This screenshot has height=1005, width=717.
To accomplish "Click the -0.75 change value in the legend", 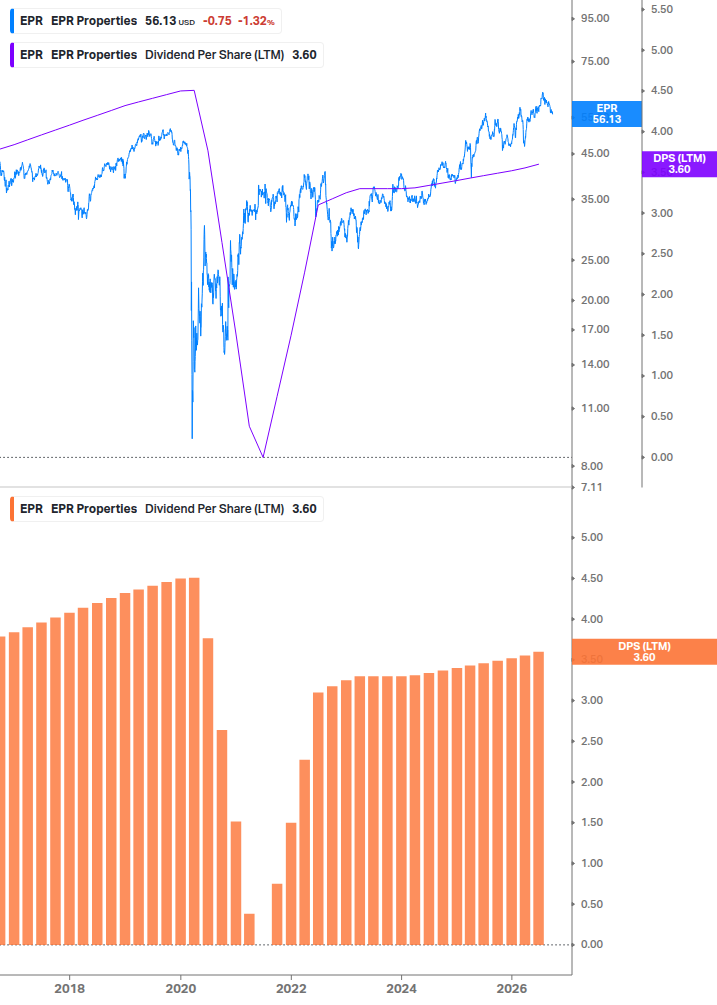I will click(x=217, y=21).
